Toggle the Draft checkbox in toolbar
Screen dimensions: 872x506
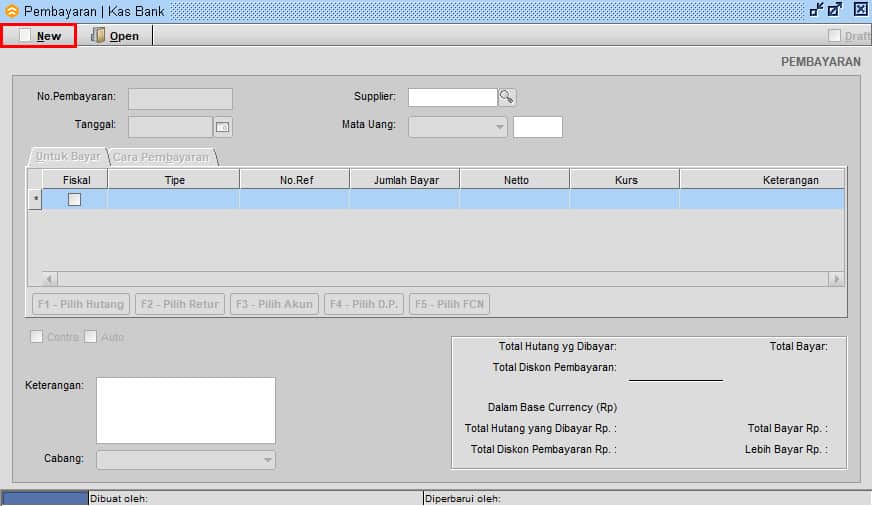point(835,36)
